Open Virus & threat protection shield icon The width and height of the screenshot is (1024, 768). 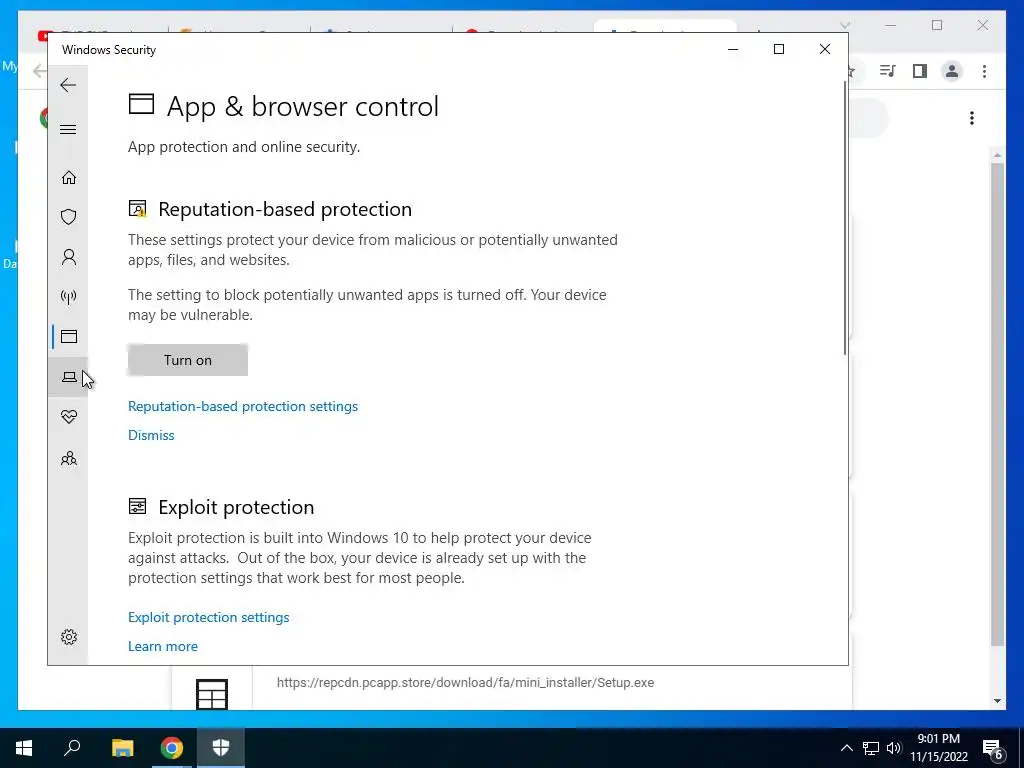pos(69,217)
